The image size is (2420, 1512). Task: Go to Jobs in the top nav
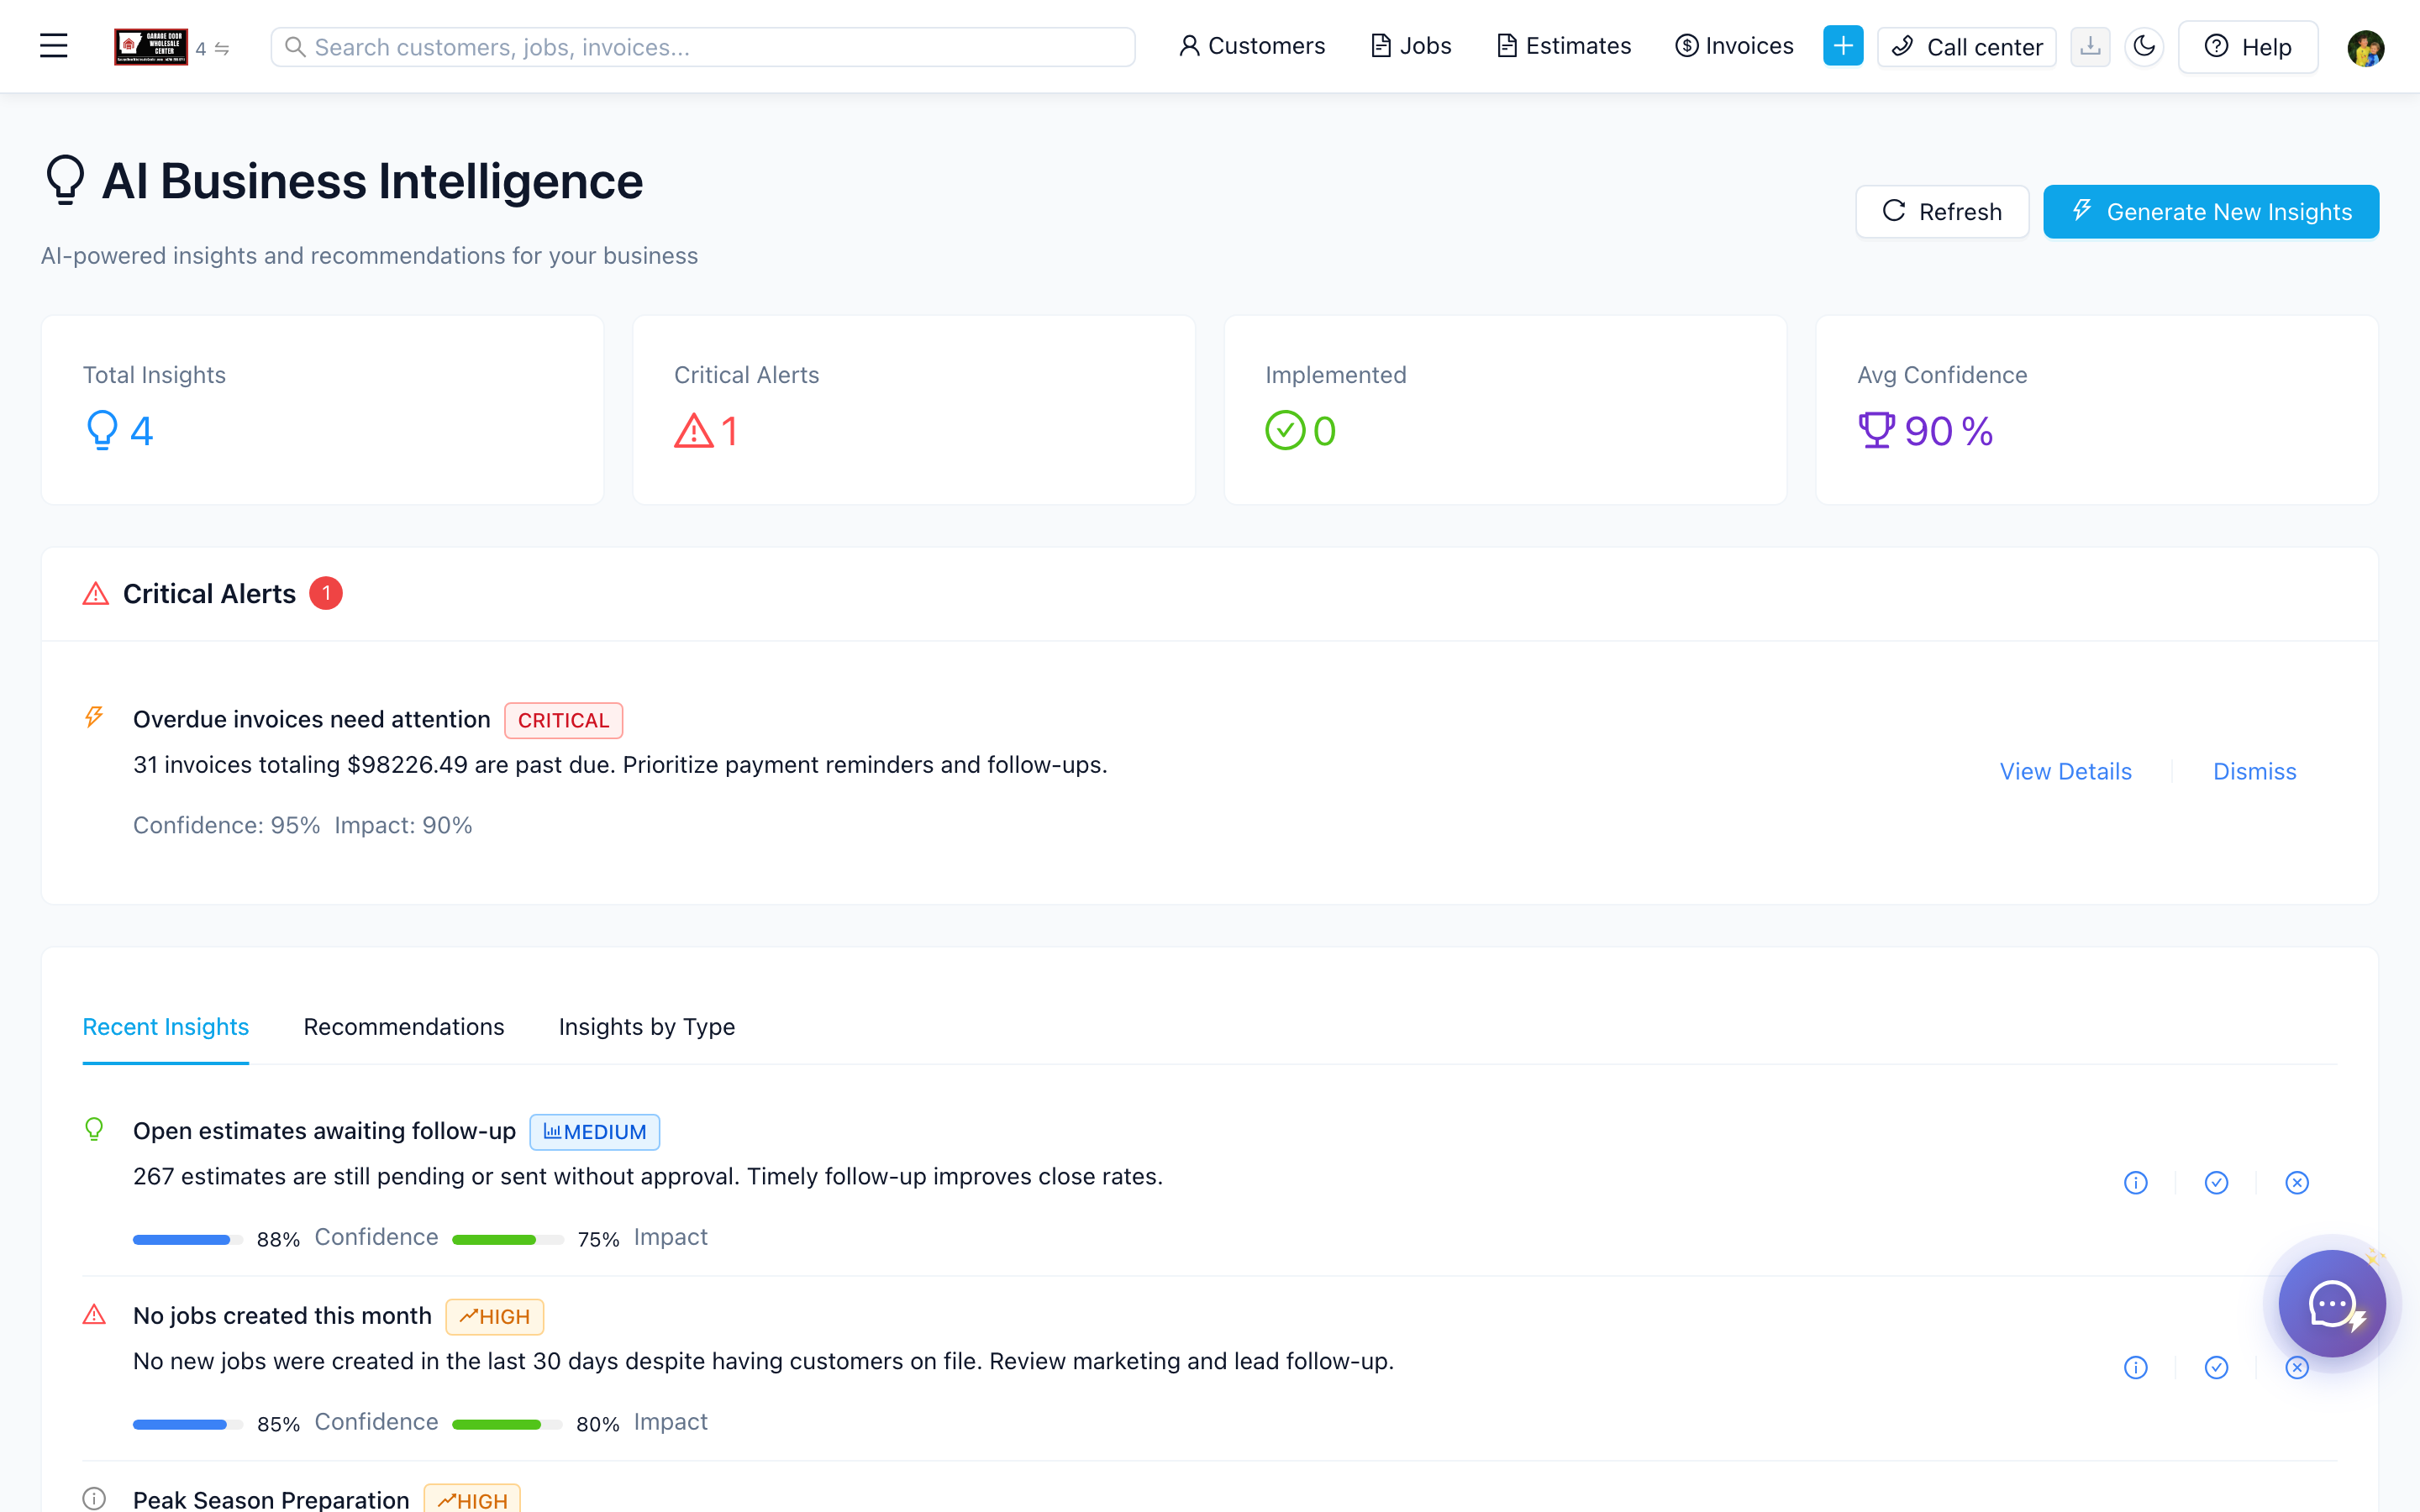1410,46
